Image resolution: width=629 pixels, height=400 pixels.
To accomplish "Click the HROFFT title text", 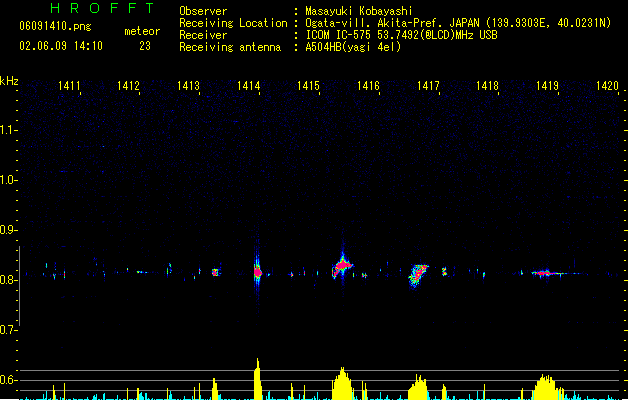I will 102,8.
